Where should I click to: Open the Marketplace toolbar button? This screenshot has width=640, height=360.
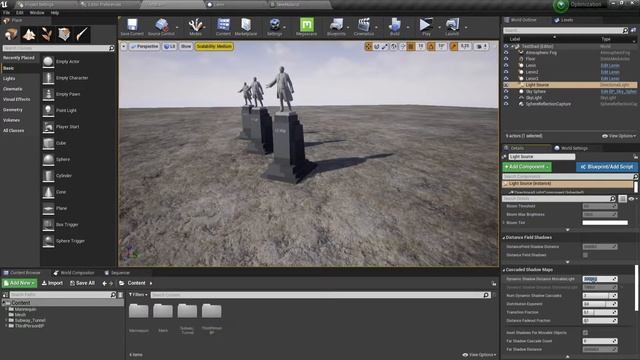coord(246,27)
